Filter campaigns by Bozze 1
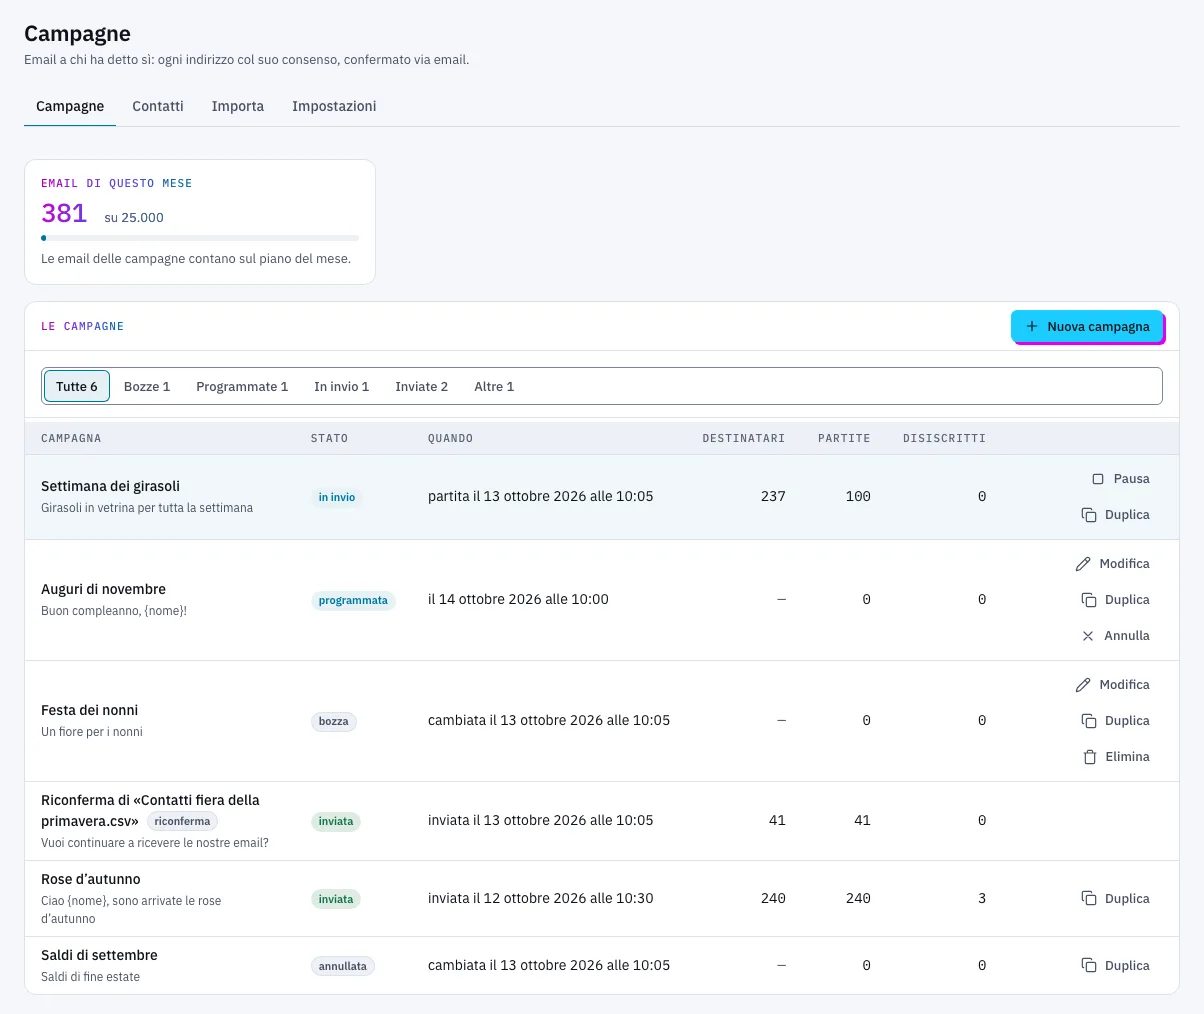This screenshot has height=1014, width=1204. click(147, 387)
